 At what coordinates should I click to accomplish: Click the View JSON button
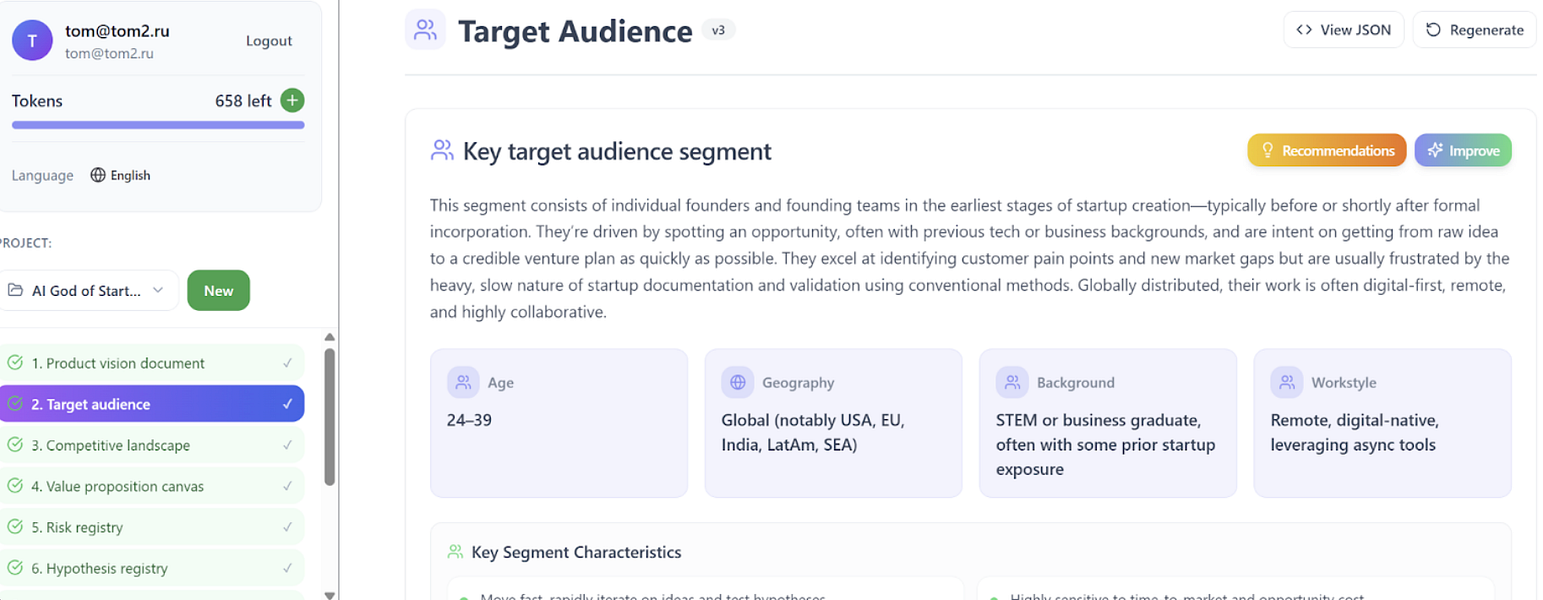point(1343,30)
